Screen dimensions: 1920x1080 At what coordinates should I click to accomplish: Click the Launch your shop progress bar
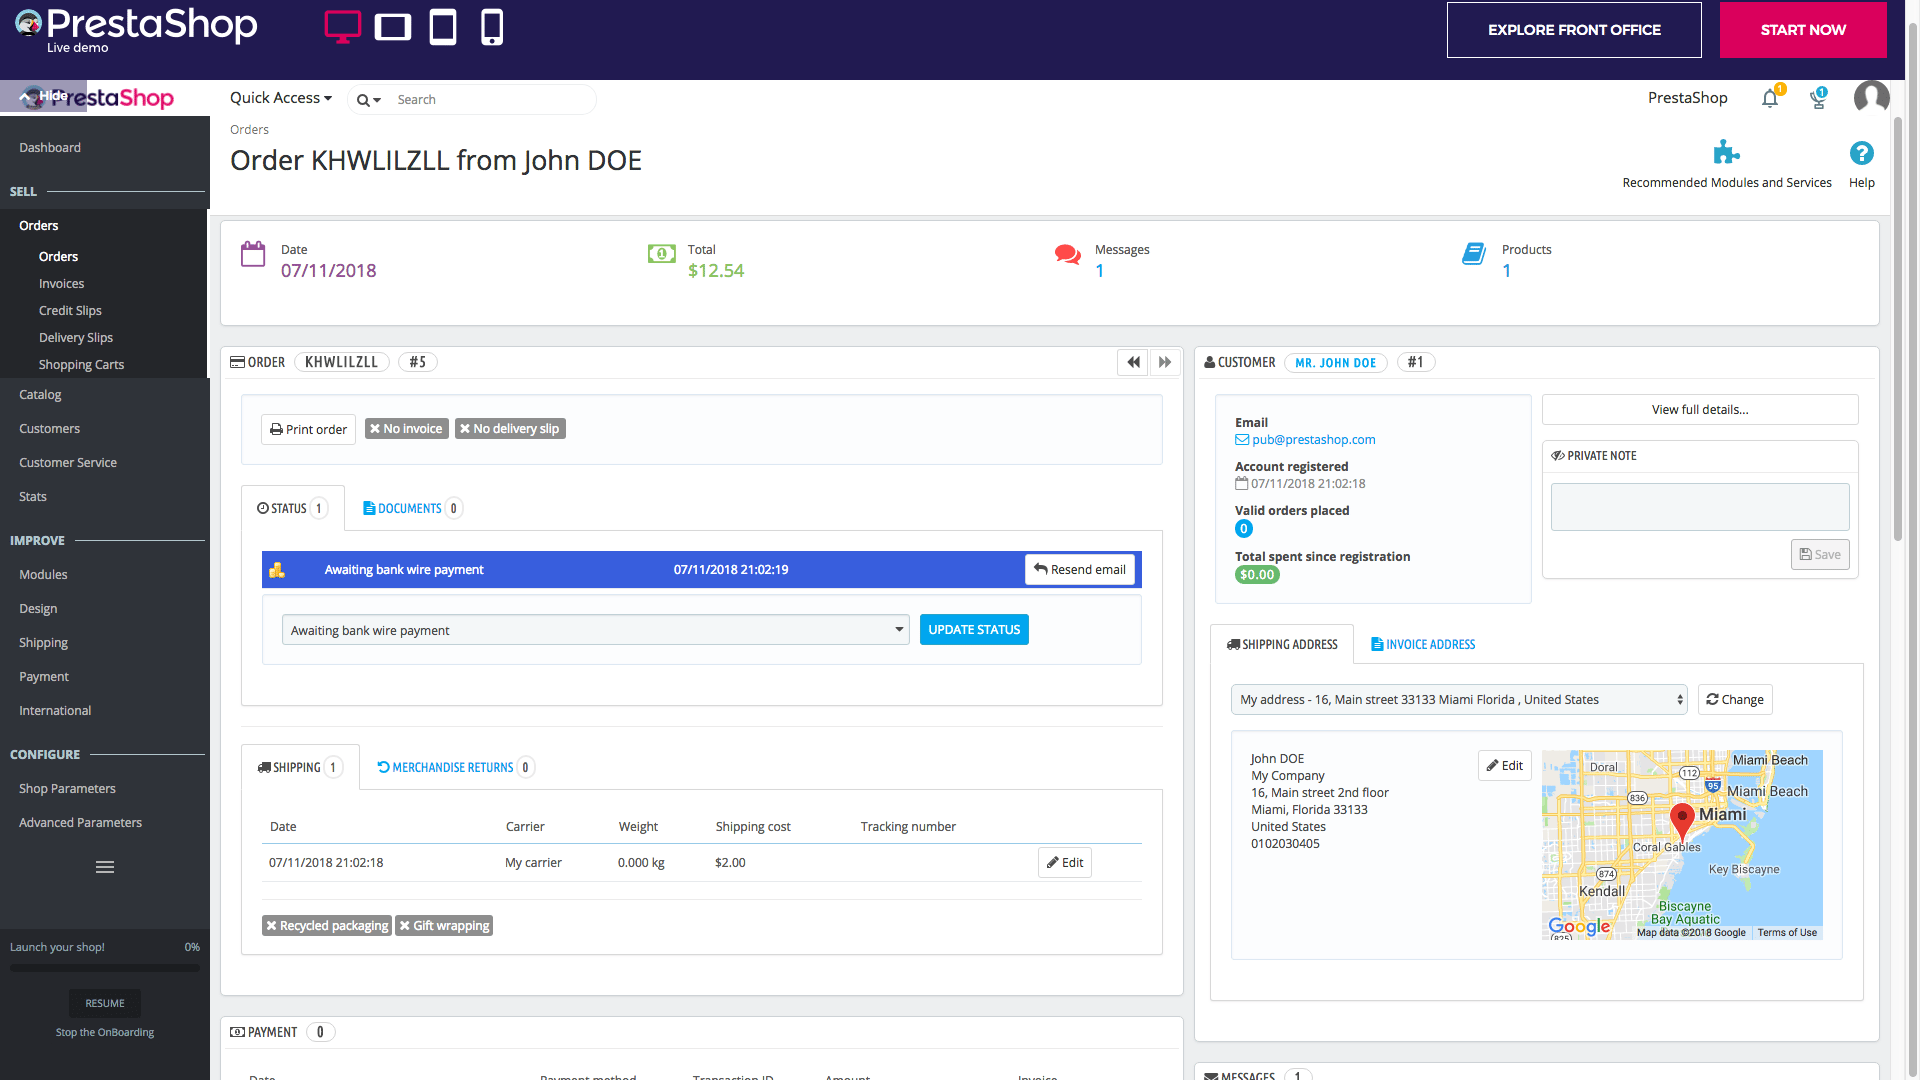click(105, 968)
